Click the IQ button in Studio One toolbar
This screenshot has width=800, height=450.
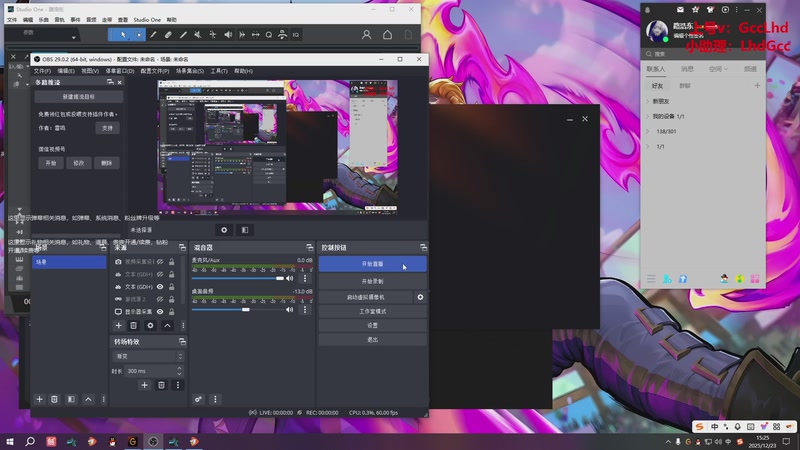coord(296,35)
